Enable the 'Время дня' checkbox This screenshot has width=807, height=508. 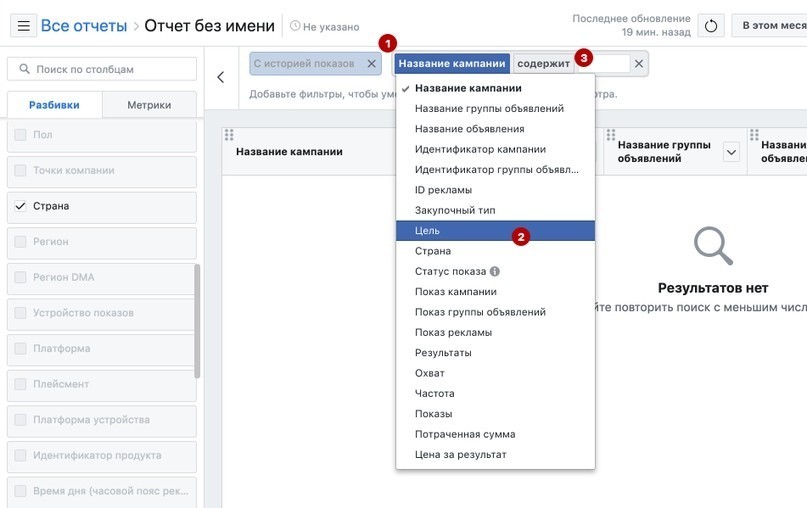click(21, 491)
